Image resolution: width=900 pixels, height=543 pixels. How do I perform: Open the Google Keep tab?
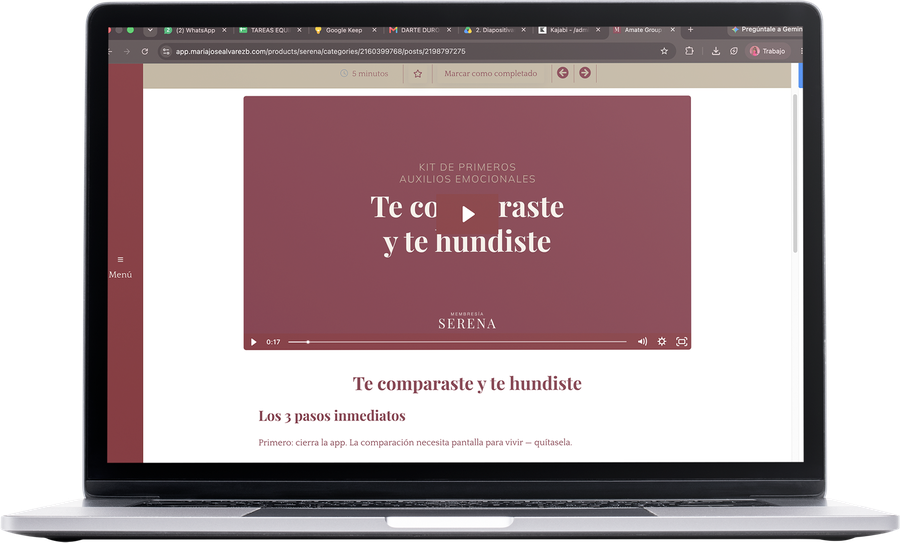click(341, 30)
